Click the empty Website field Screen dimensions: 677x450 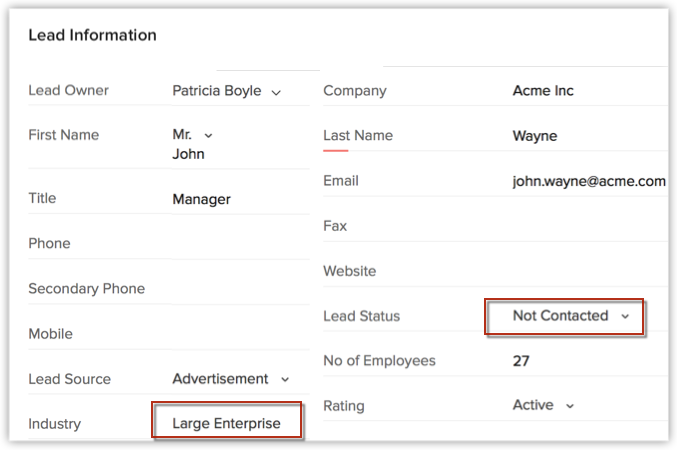[585, 271]
